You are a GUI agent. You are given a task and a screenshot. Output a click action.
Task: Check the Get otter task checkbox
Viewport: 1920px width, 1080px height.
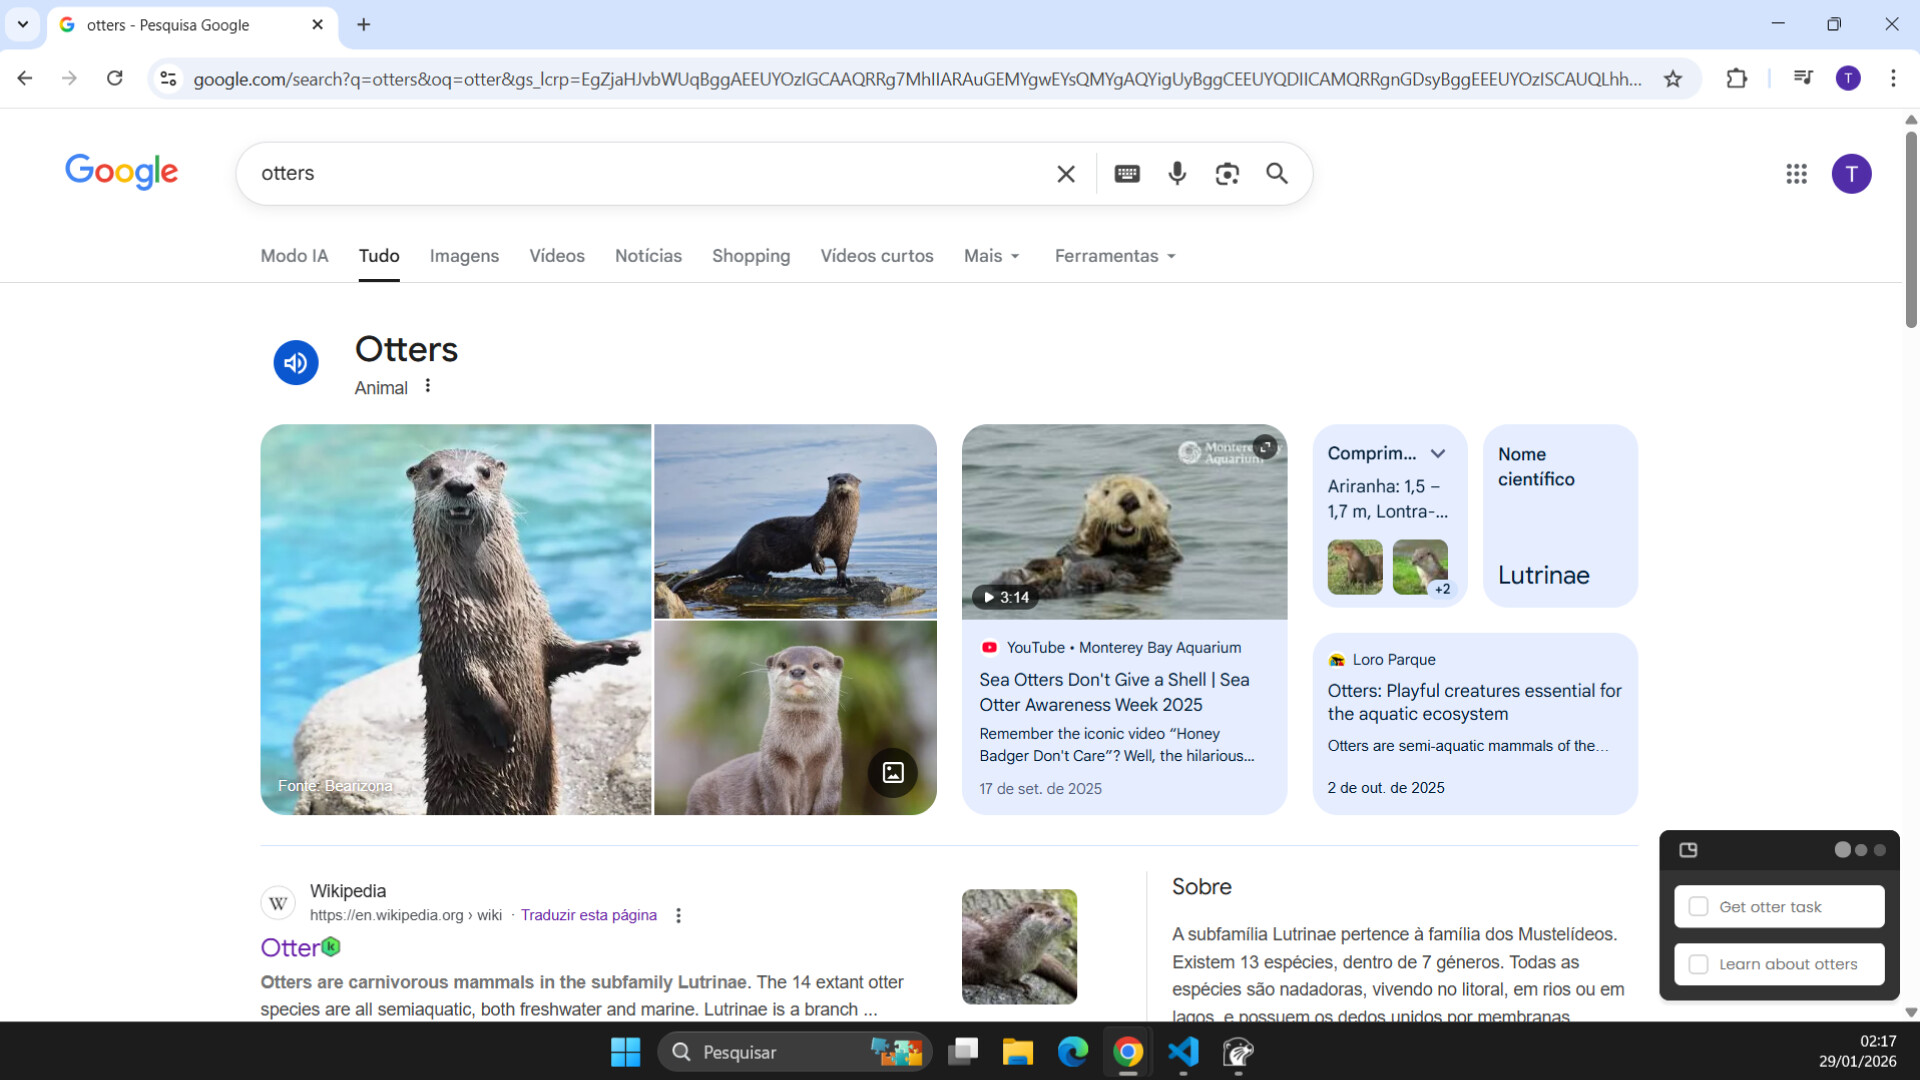[x=1697, y=906]
